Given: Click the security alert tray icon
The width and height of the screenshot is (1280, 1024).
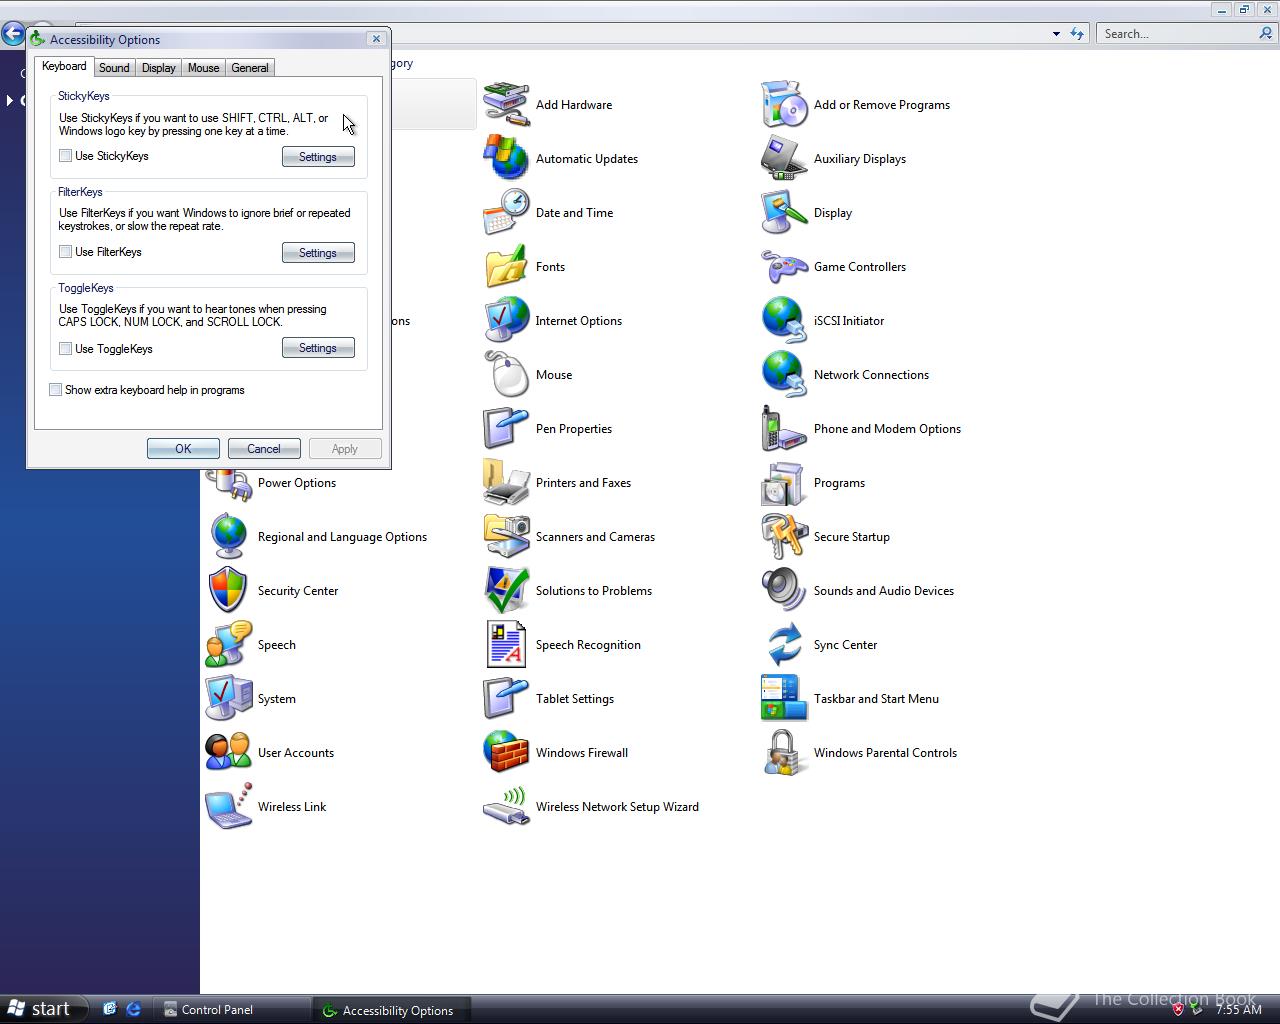Looking at the screenshot, I should pos(1178,1009).
